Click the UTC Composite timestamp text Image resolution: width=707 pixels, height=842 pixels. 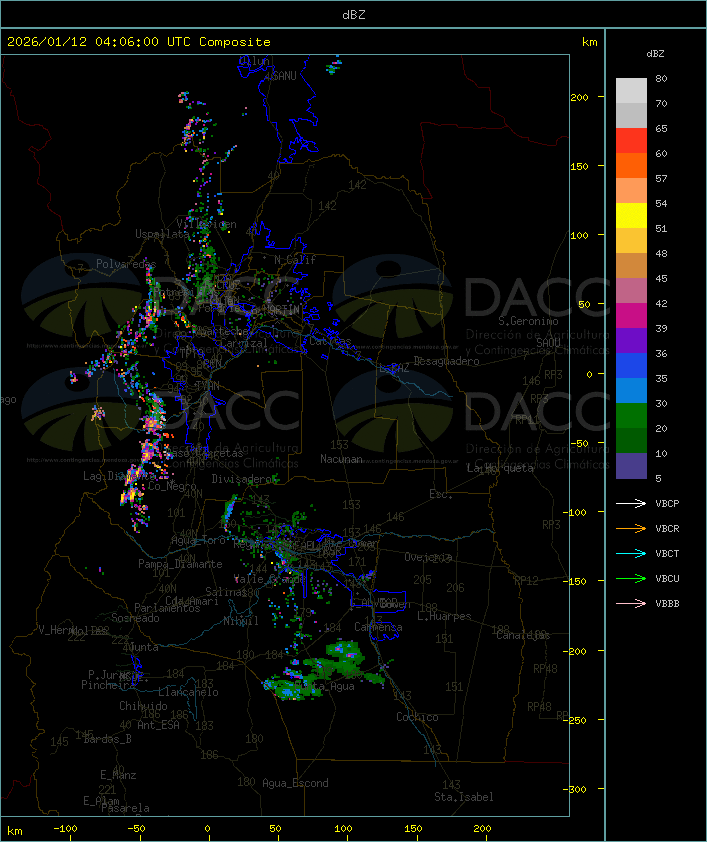pos(139,42)
